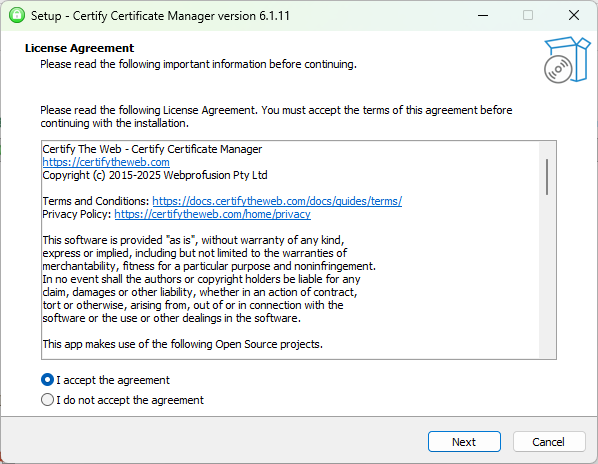
Task: Click the installer box and disc icon
Action: pos(567,59)
